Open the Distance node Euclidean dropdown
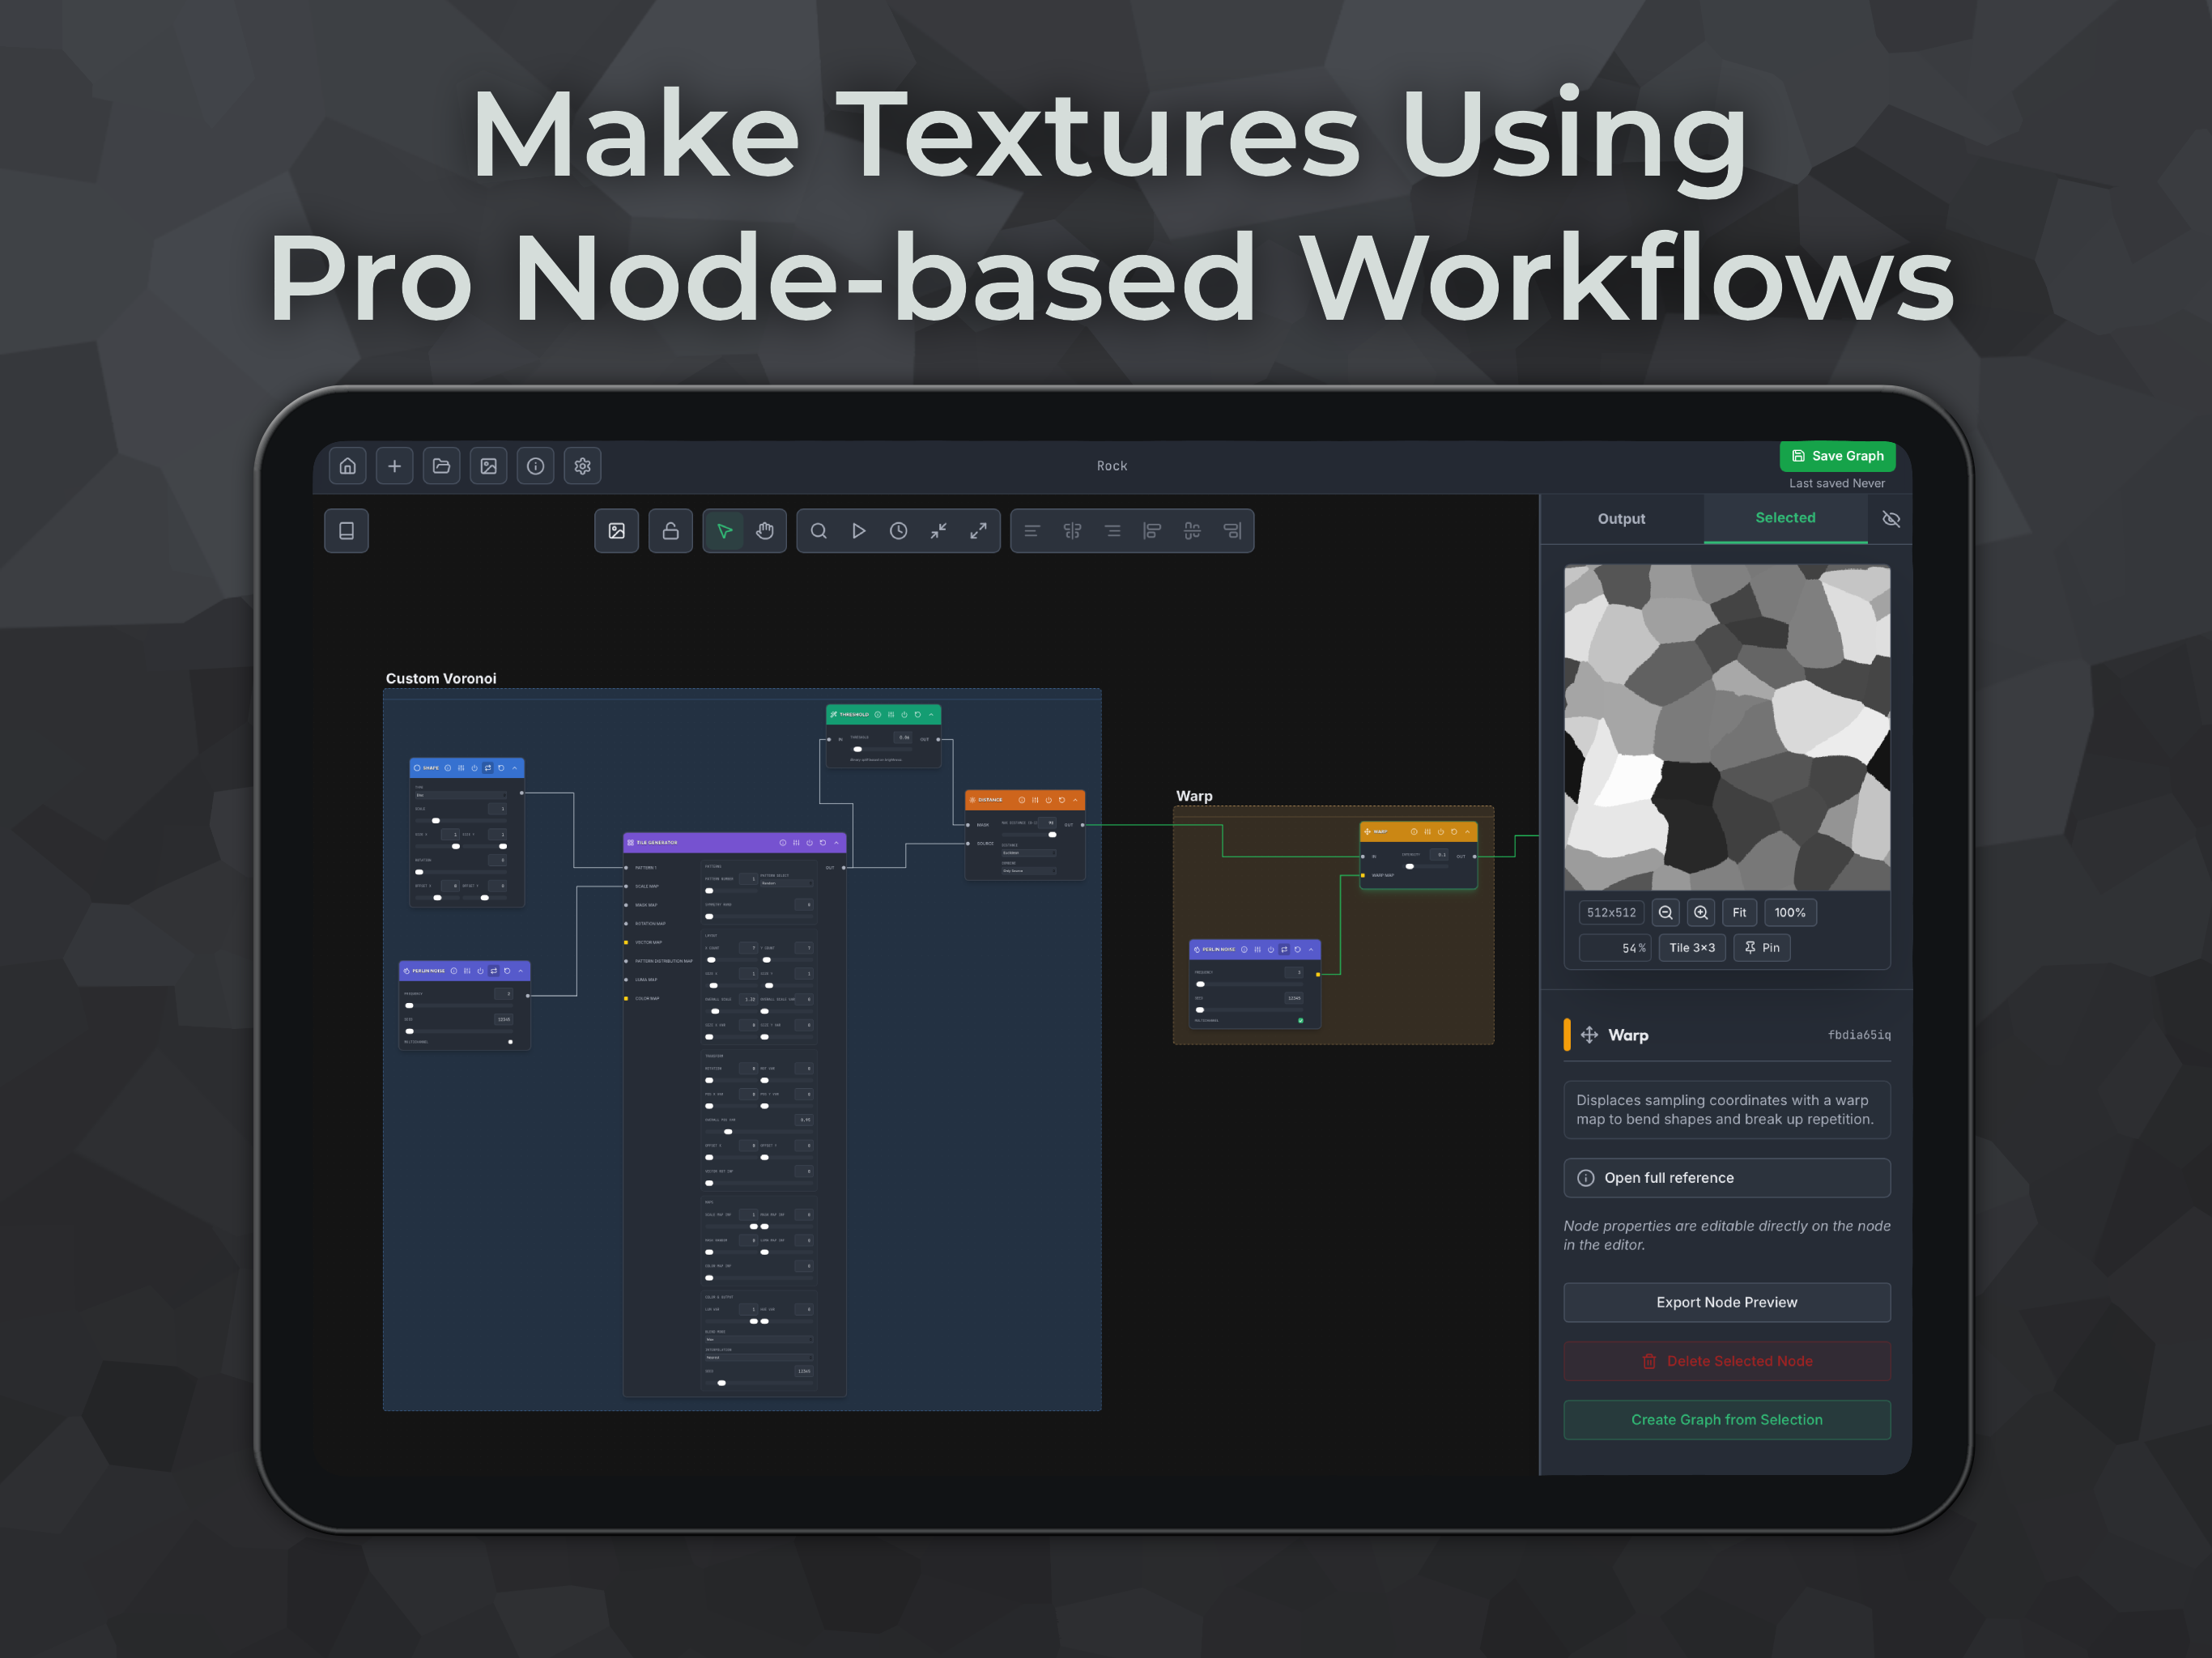Viewport: 2212px width, 1658px height. pyautogui.click(x=1028, y=853)
